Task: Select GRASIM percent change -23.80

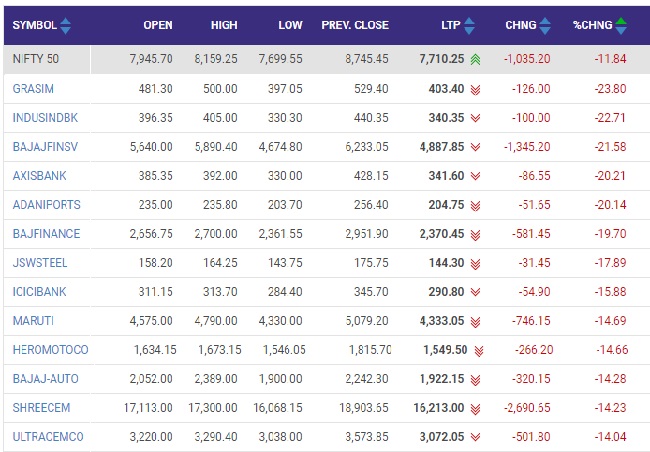Action: tap(610, 89)
